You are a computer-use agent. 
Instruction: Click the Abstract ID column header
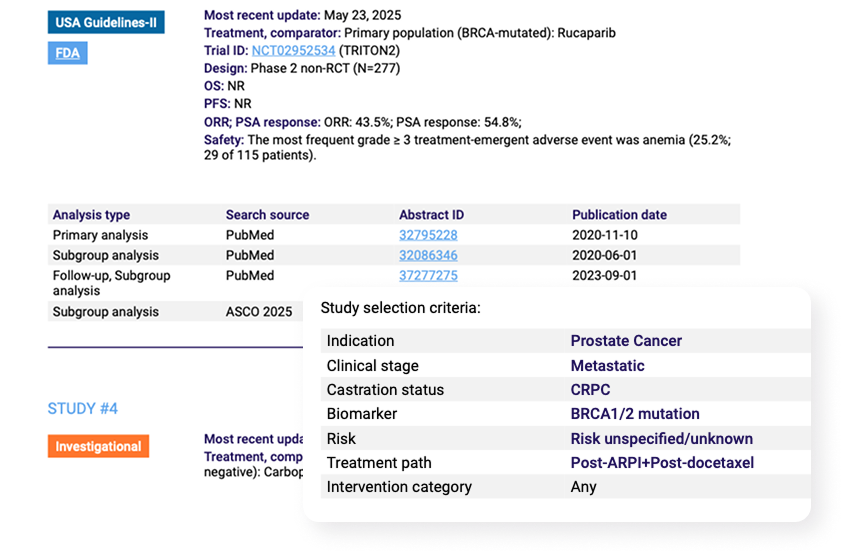[432, 215]
